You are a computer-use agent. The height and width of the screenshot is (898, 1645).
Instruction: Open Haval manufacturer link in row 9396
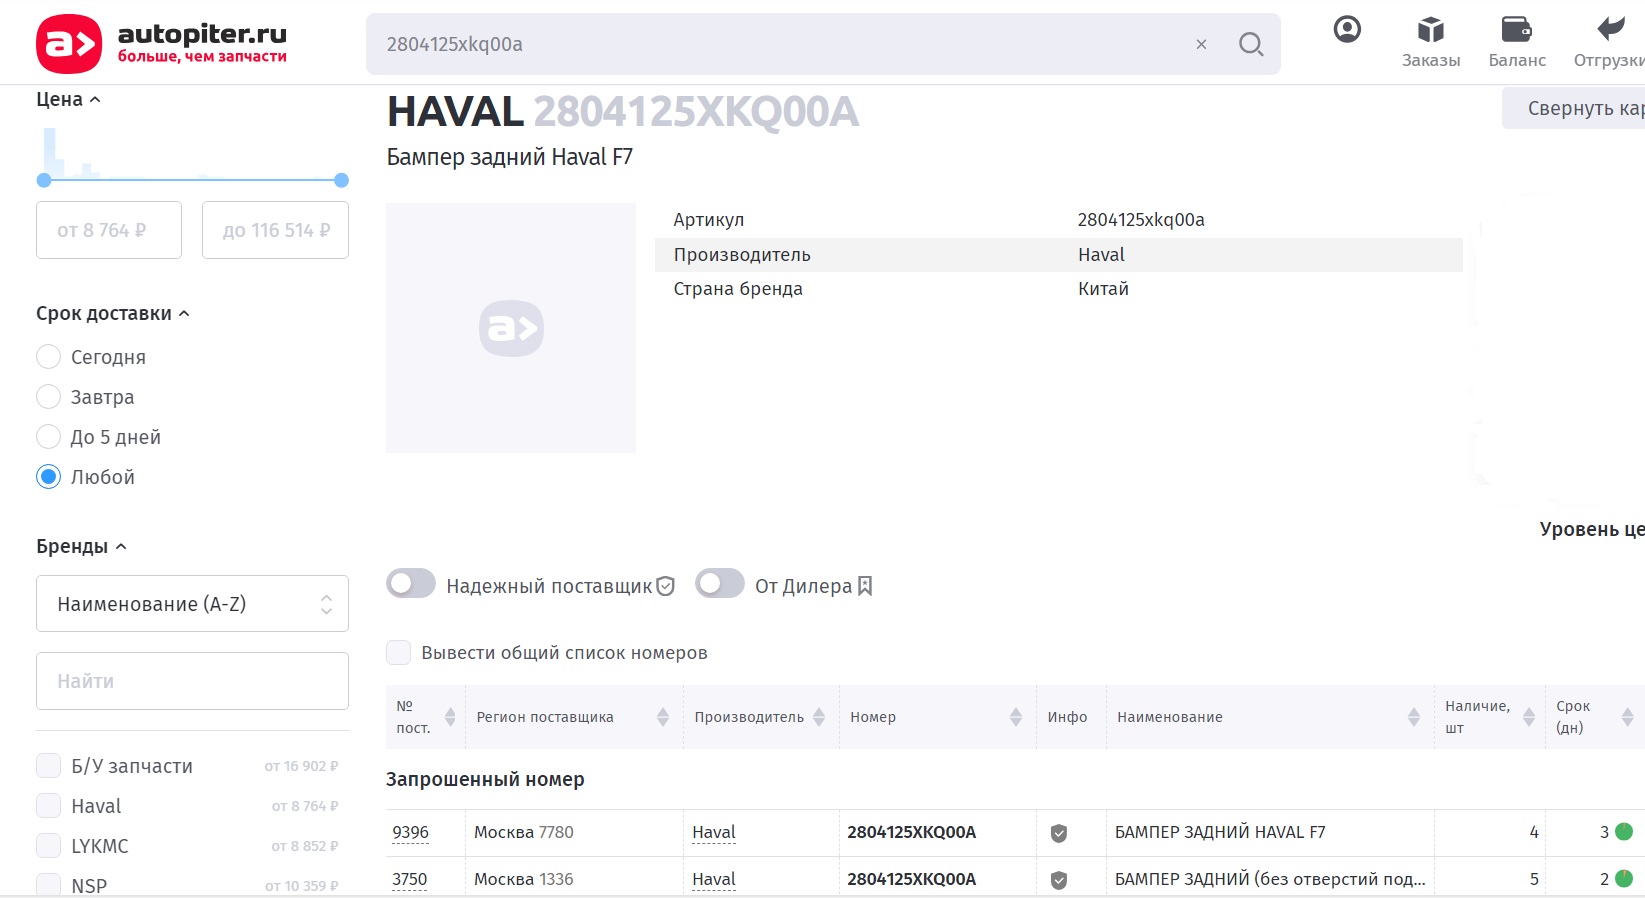click(x=714, y=833)
